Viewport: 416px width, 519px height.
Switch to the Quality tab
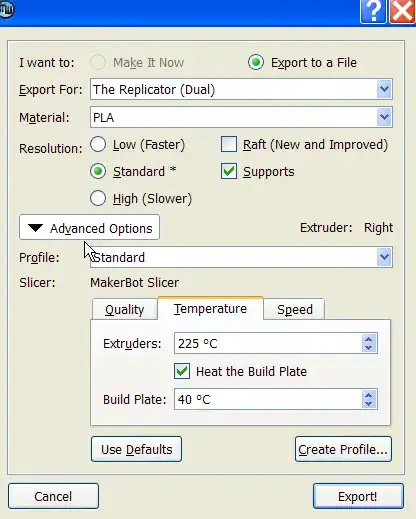point(125,309)
